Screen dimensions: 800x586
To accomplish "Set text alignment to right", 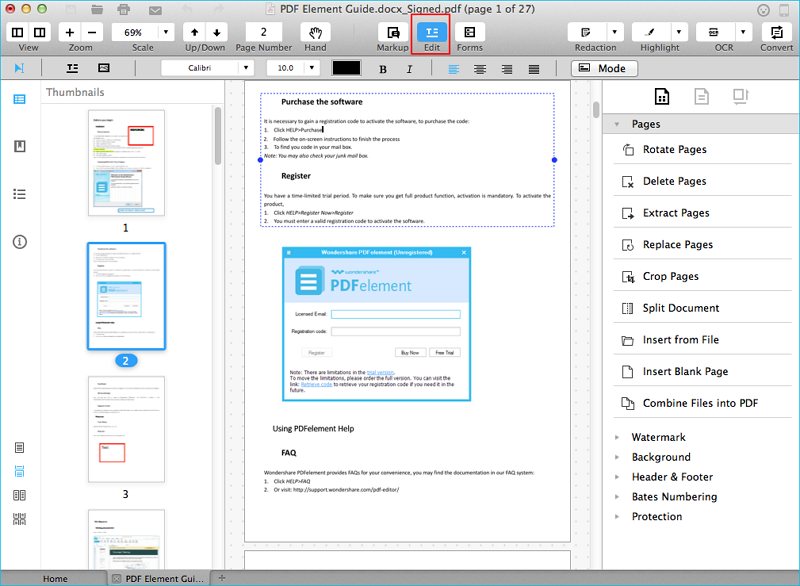I will pos(507,69).
